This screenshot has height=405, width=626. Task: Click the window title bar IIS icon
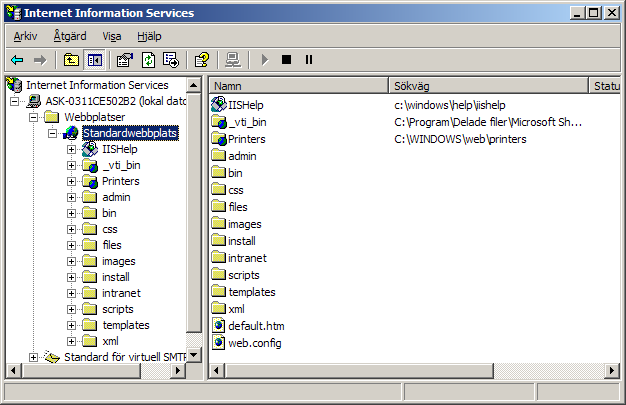point(14,13)
